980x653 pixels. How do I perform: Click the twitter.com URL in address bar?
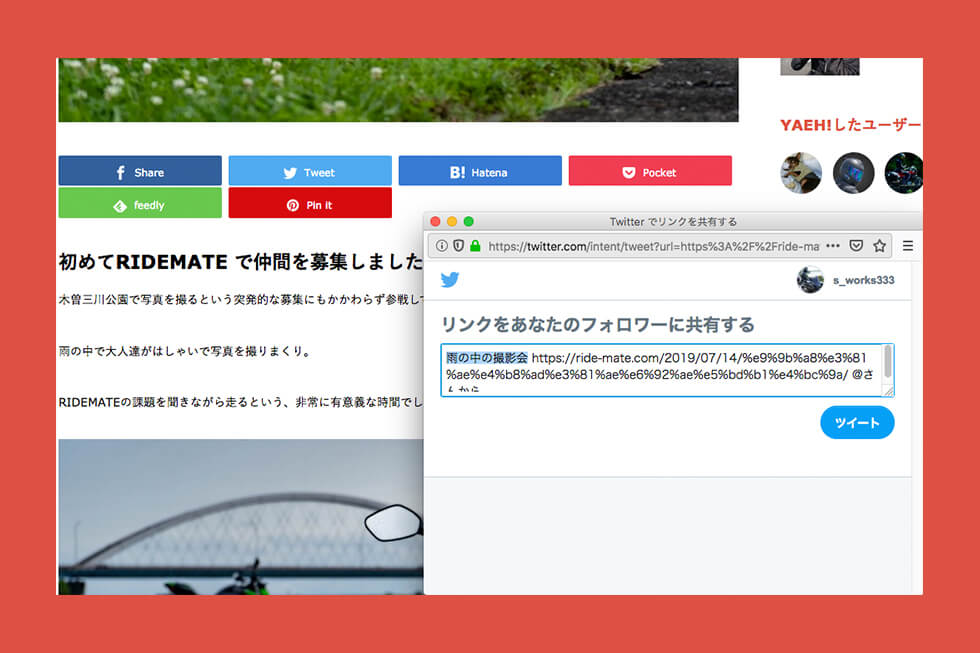[x=653, y=246]
